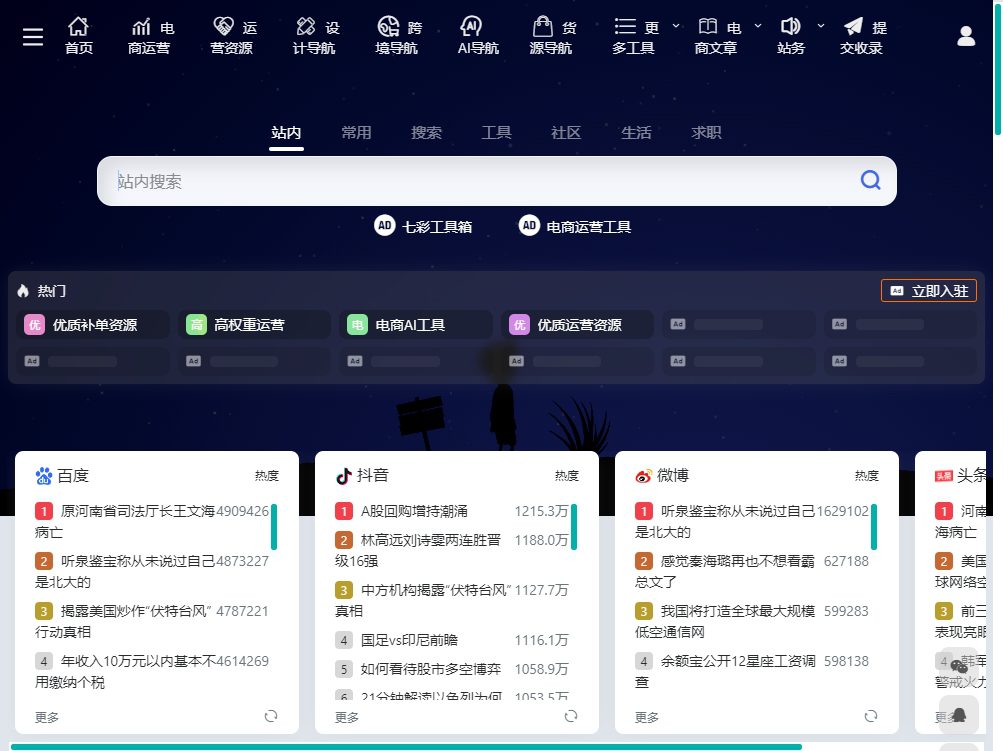The width and height of the screenshot is (1003, 751).
Task: Refresh the 抖音 hot list
Action: (x=571, y=716)
